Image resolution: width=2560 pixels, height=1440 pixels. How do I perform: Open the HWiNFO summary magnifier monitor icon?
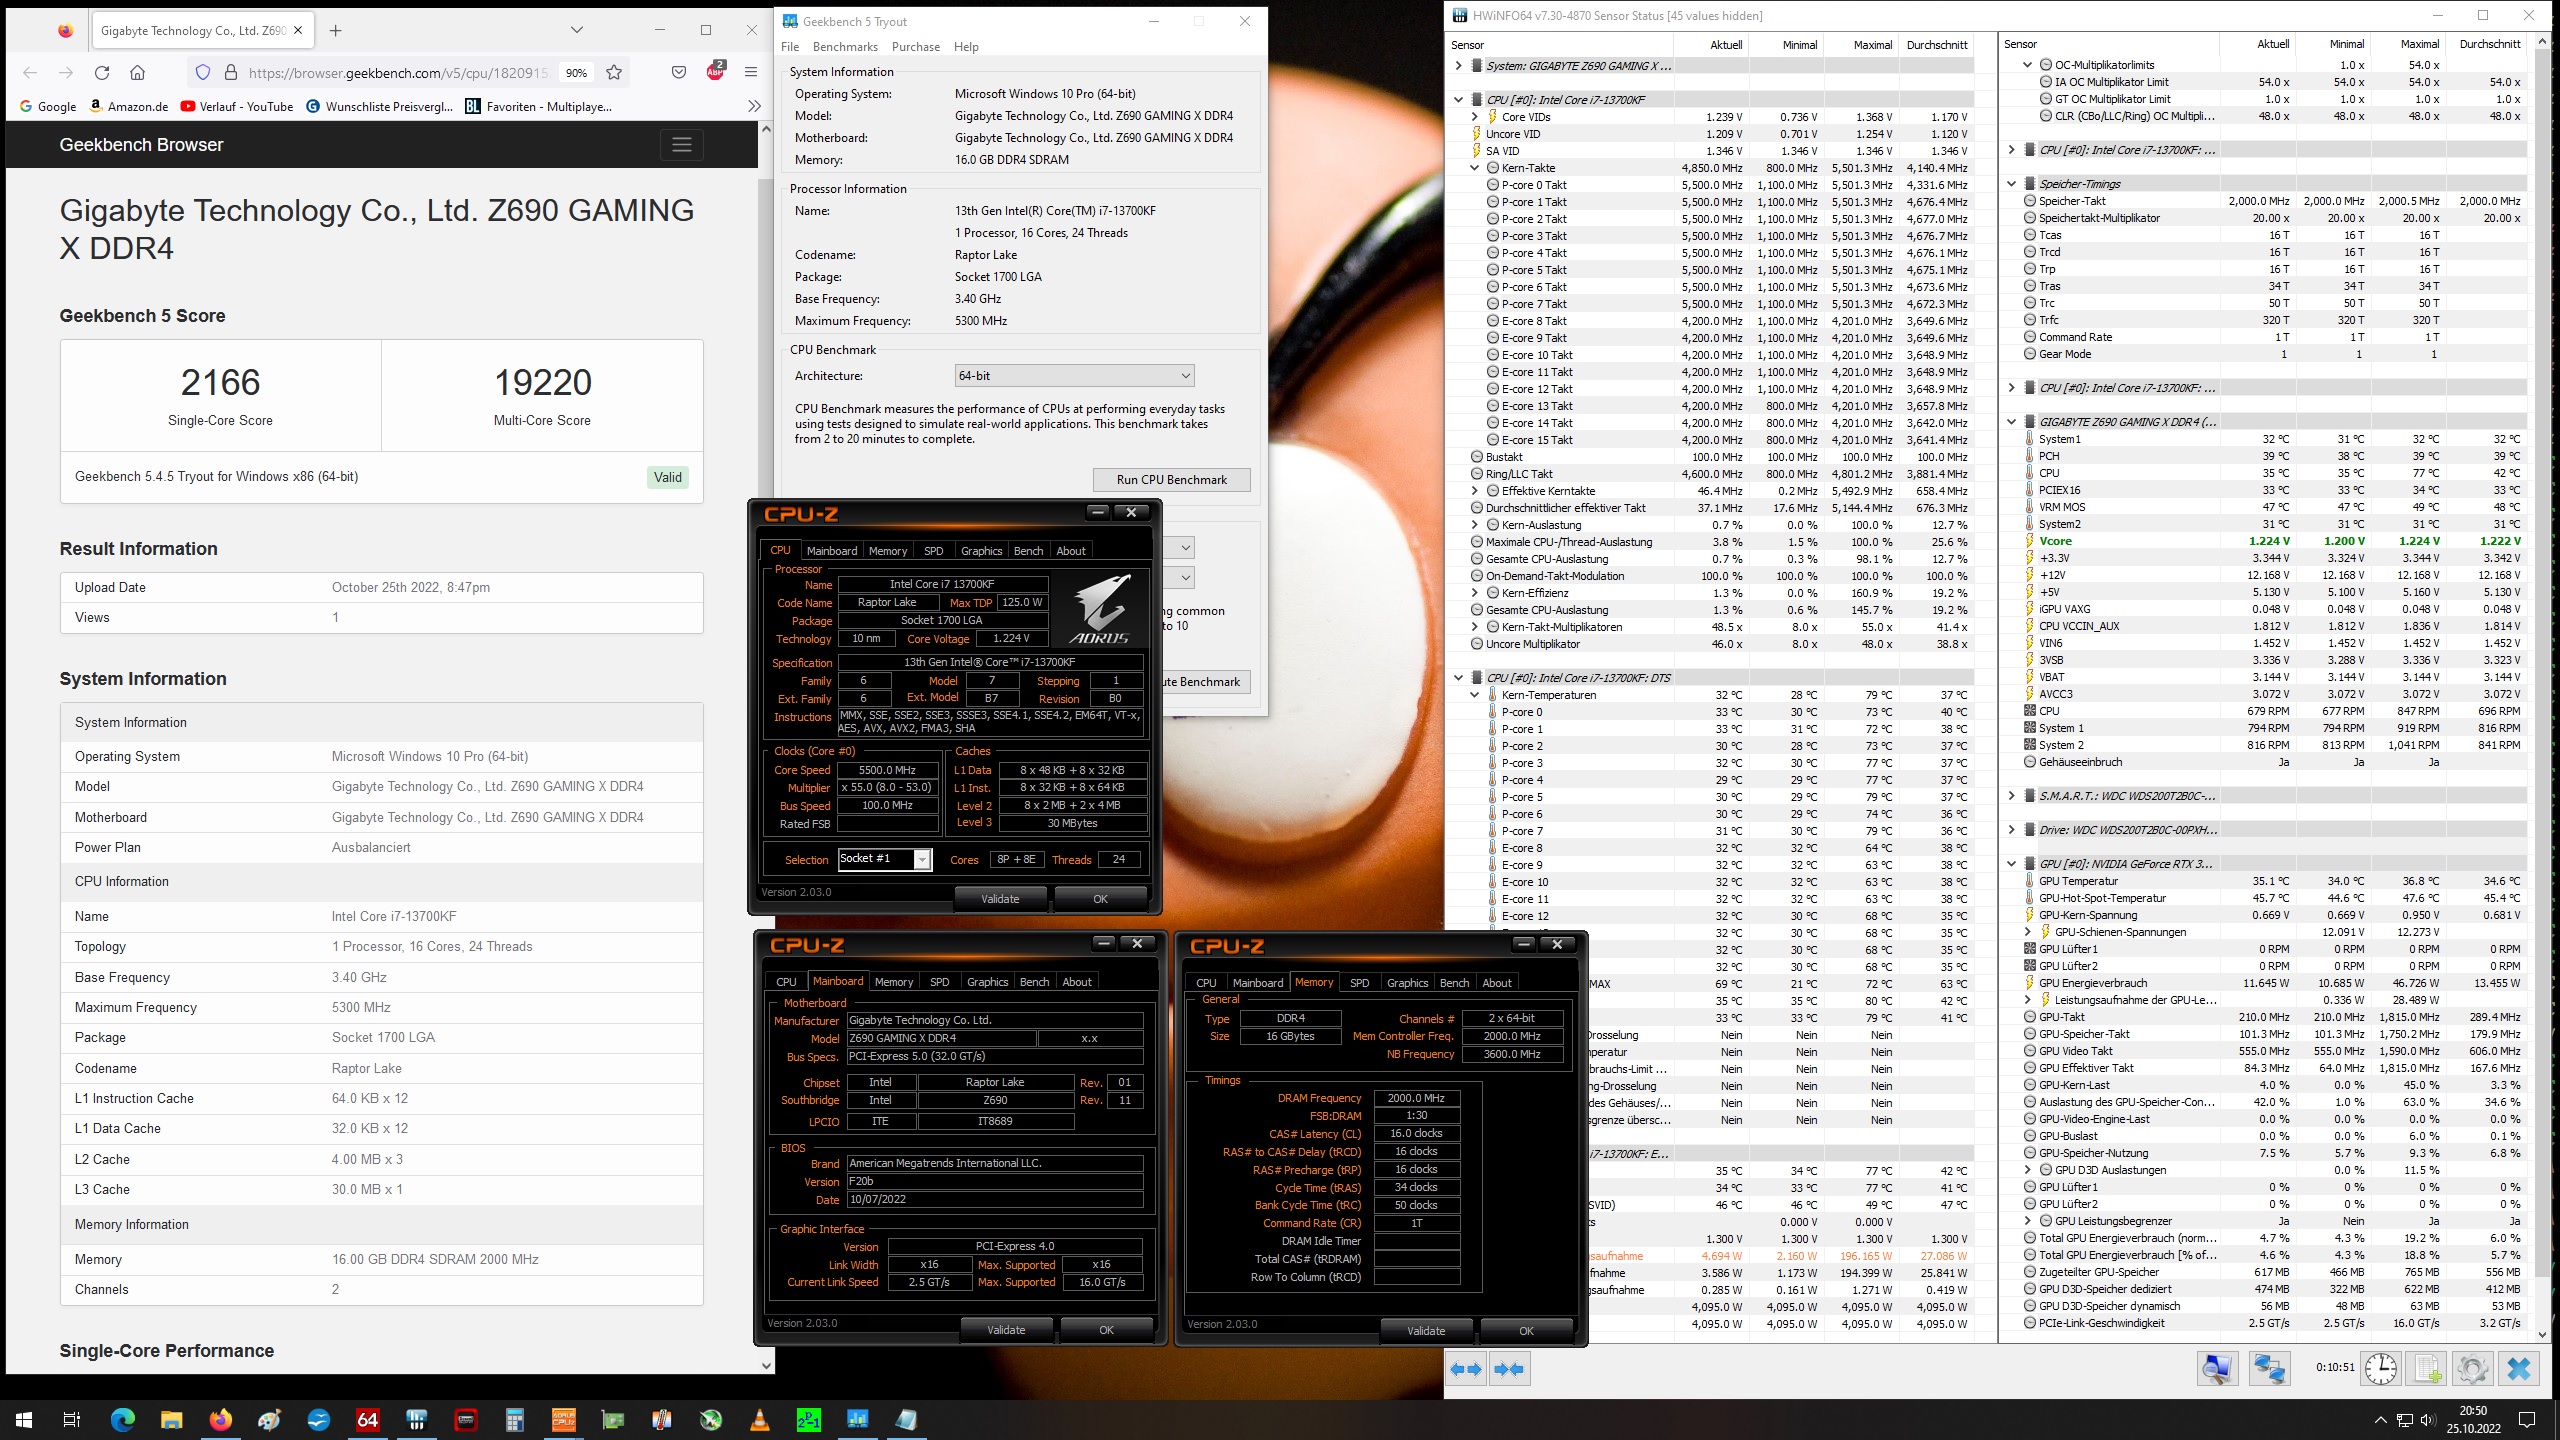[2217, 1369]
